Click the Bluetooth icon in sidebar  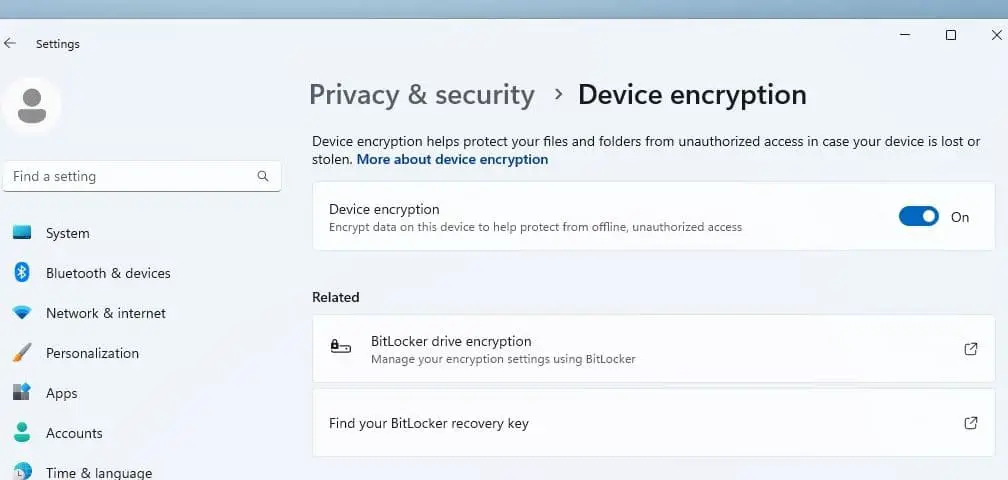pos(22,273)
